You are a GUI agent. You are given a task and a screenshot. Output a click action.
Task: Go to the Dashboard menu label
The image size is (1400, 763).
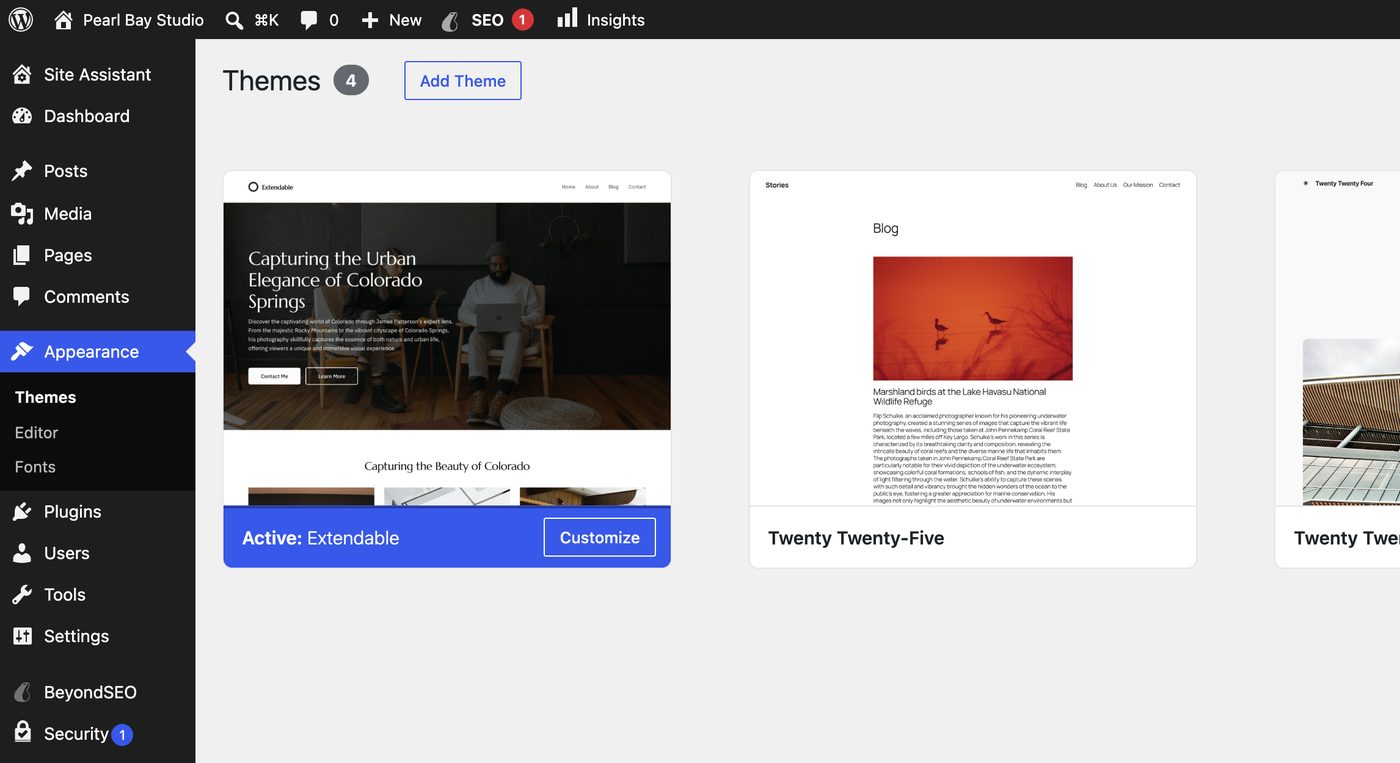(87, 116)
